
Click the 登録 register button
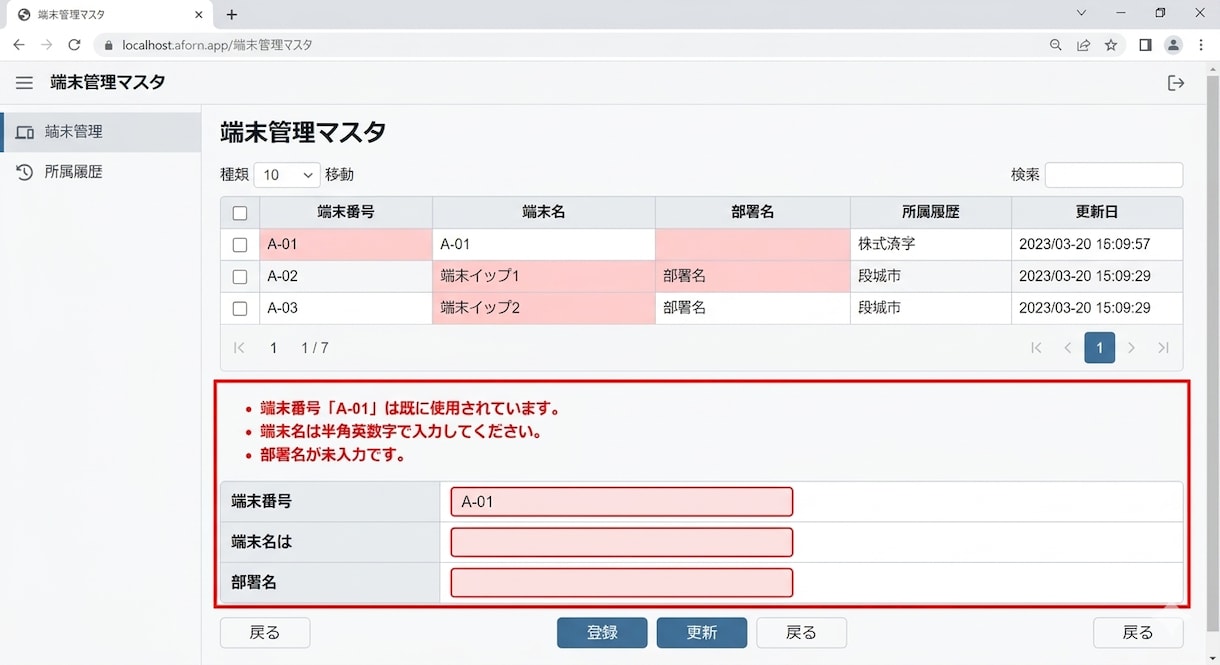(x=602, y=633)
